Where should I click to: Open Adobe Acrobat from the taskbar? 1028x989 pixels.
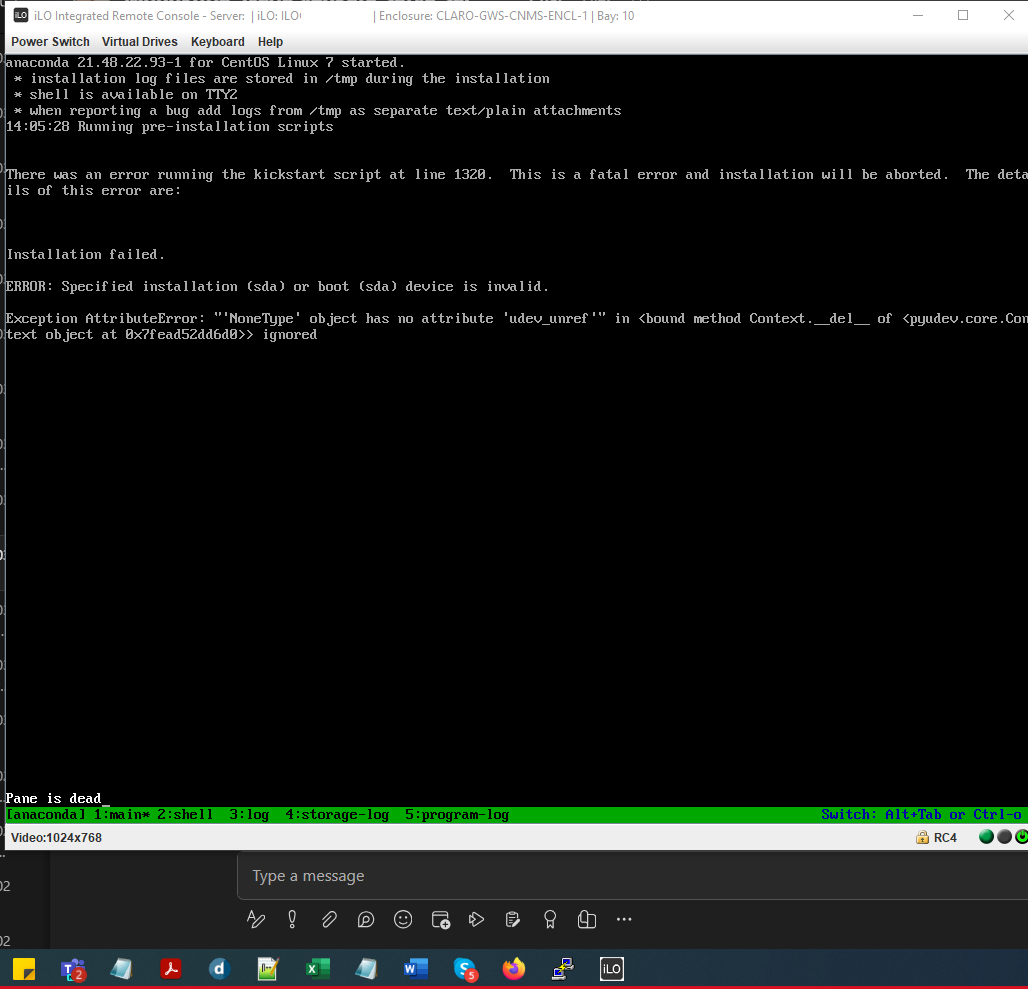pos(170,969)
